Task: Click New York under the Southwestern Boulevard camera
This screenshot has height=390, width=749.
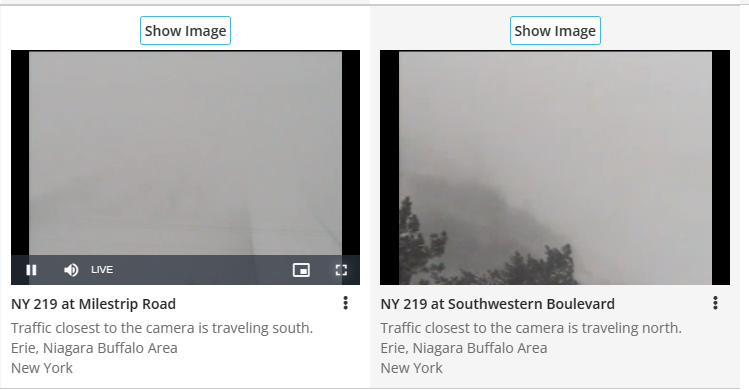Action: coord(411,368)
